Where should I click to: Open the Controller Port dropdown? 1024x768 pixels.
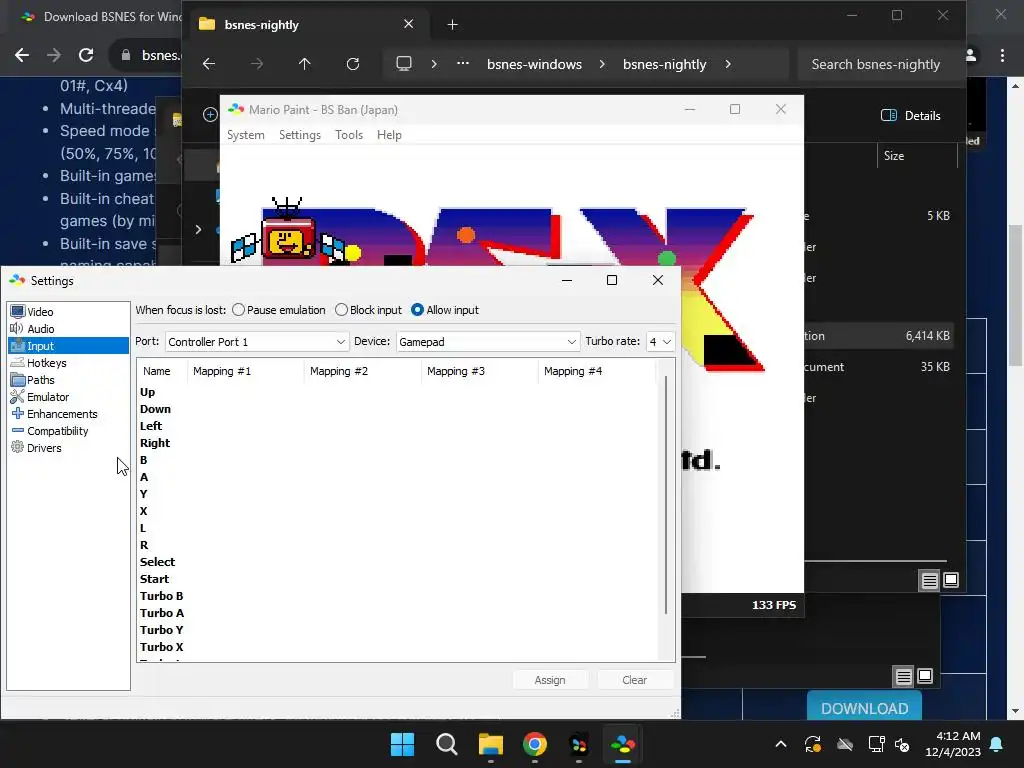coord(257,342)
